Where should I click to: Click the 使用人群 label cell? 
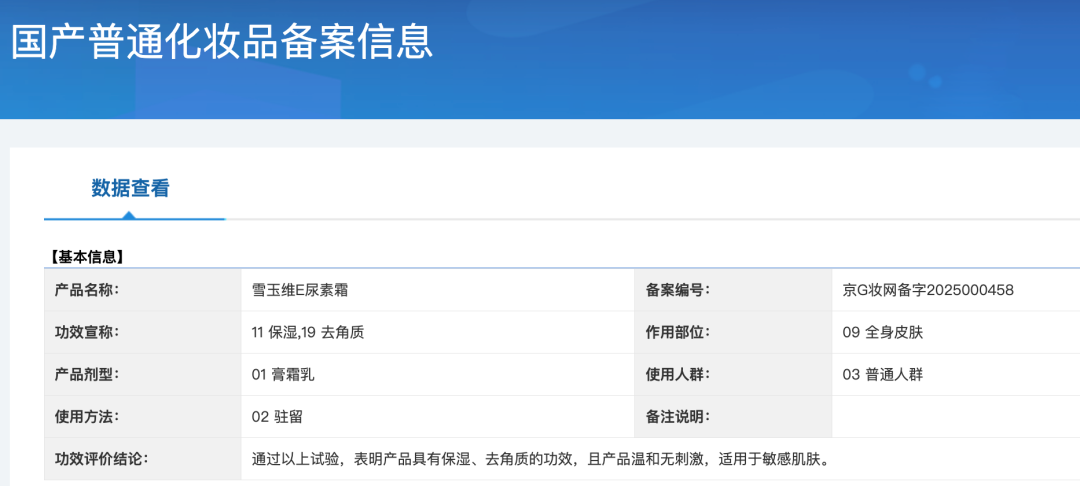pos(733,374)
